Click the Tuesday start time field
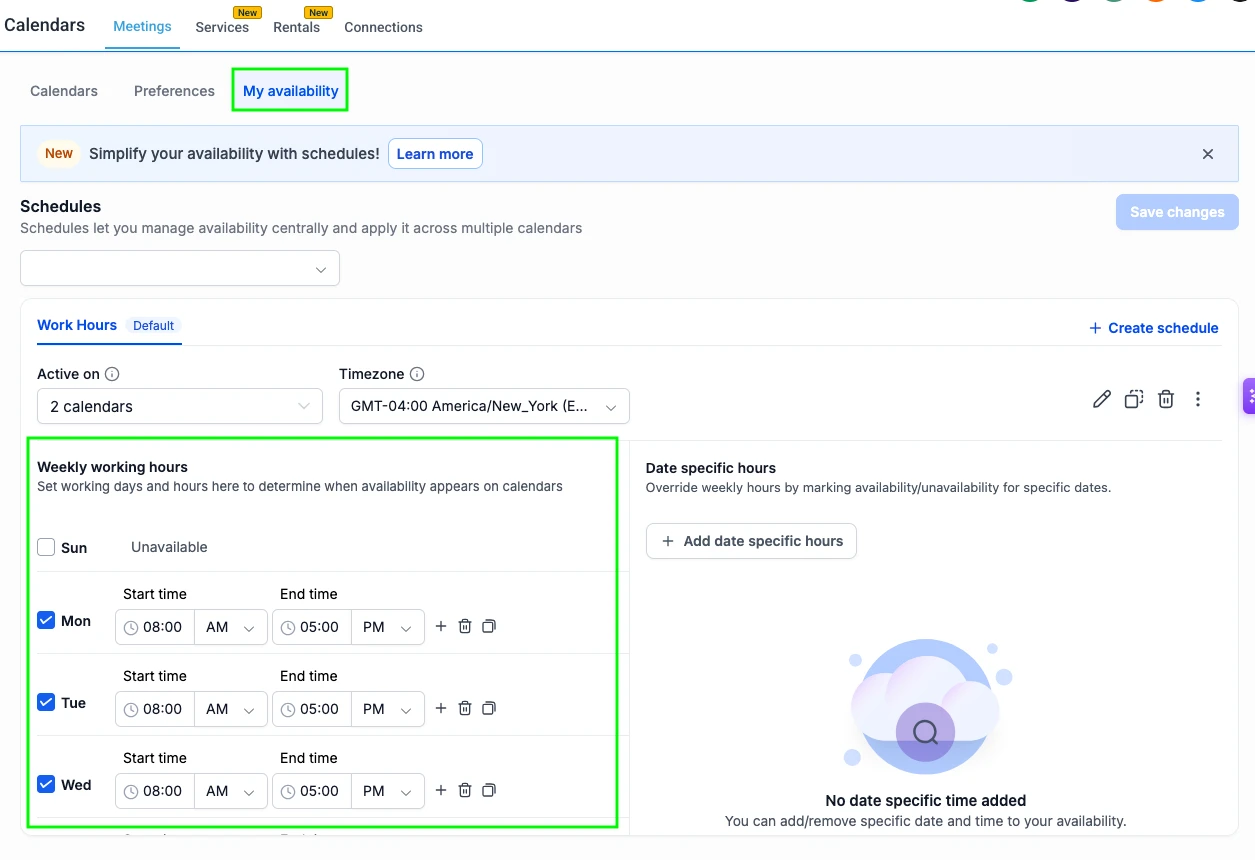This screenshot has height=860, width=1255. pyautogui.click(x=155, y=709)
